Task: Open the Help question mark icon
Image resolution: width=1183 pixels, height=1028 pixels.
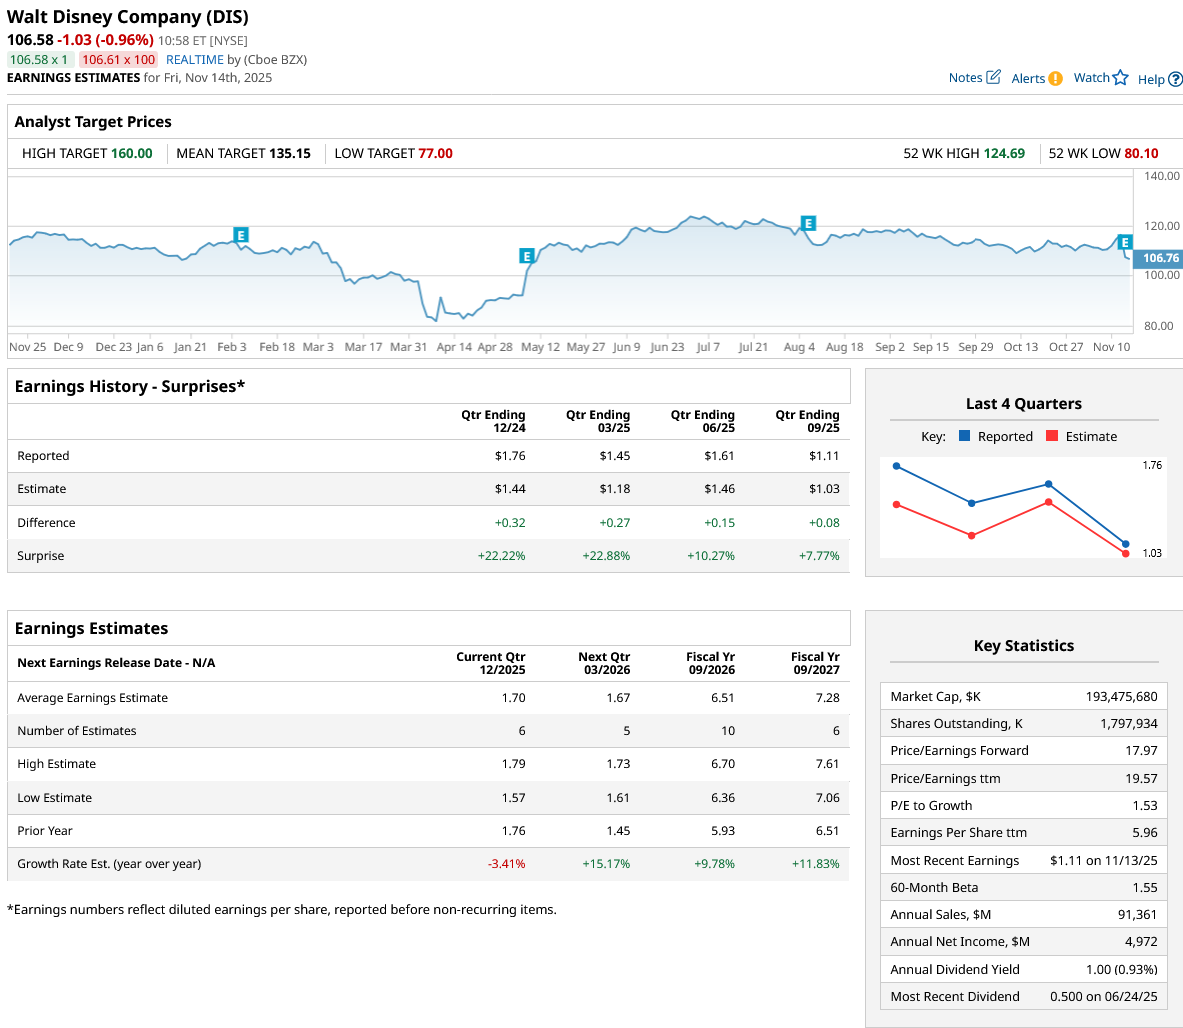Action: [x=1175, y=79]
